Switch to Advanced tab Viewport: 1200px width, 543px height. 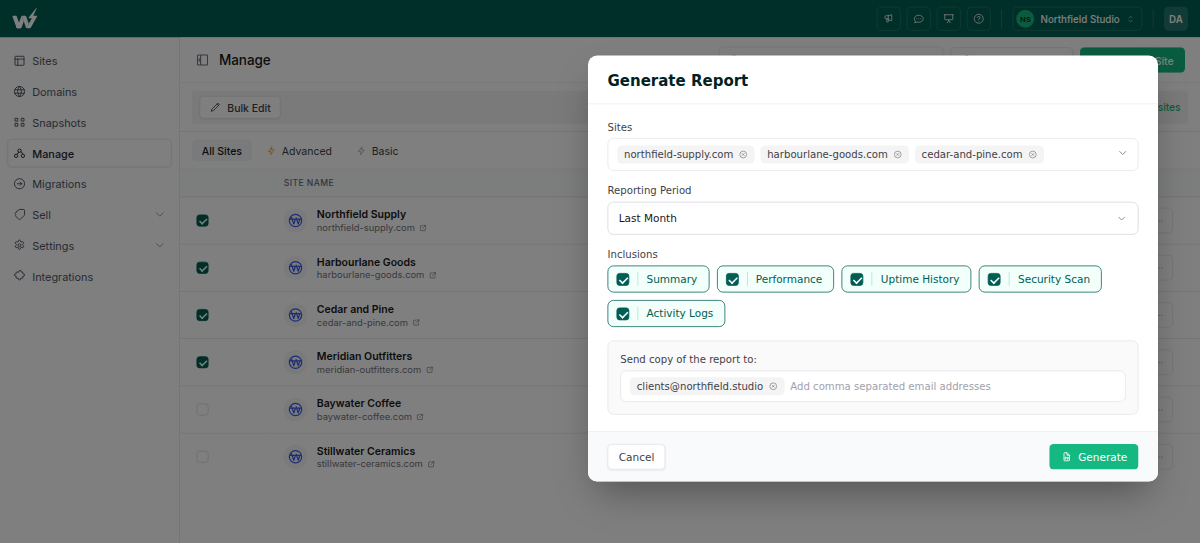click(299, 151)
